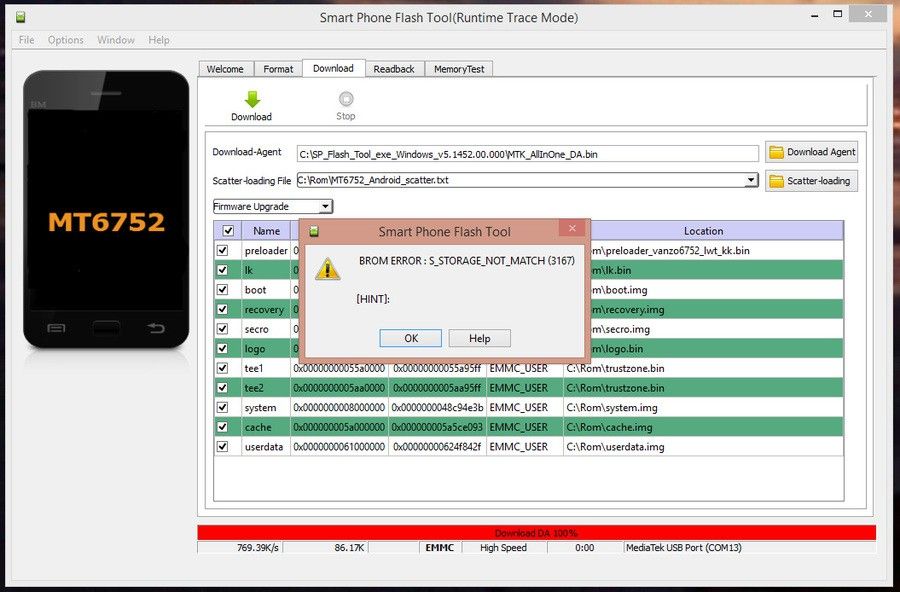900x592 pixels.
Task: Uncheck the secro partition checkbox
Action: [x=222, y=328]
